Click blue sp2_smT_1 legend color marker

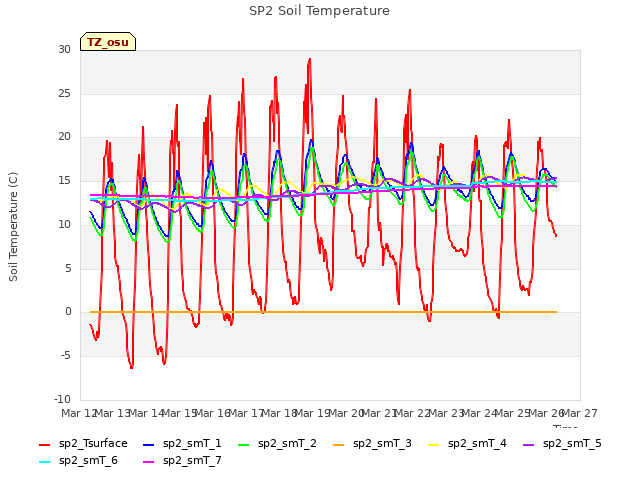click(x=149, y=444)
